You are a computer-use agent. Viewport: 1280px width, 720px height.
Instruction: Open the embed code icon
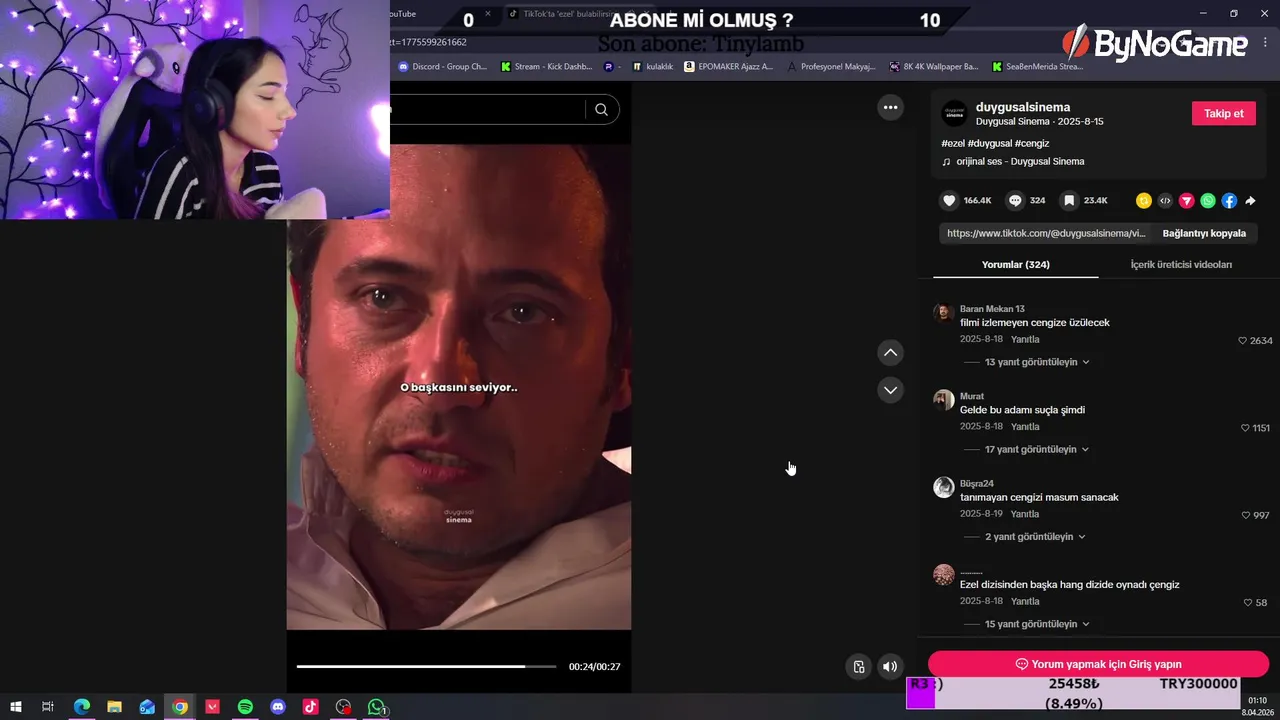pyautogui.click(x=1165, y=201)
